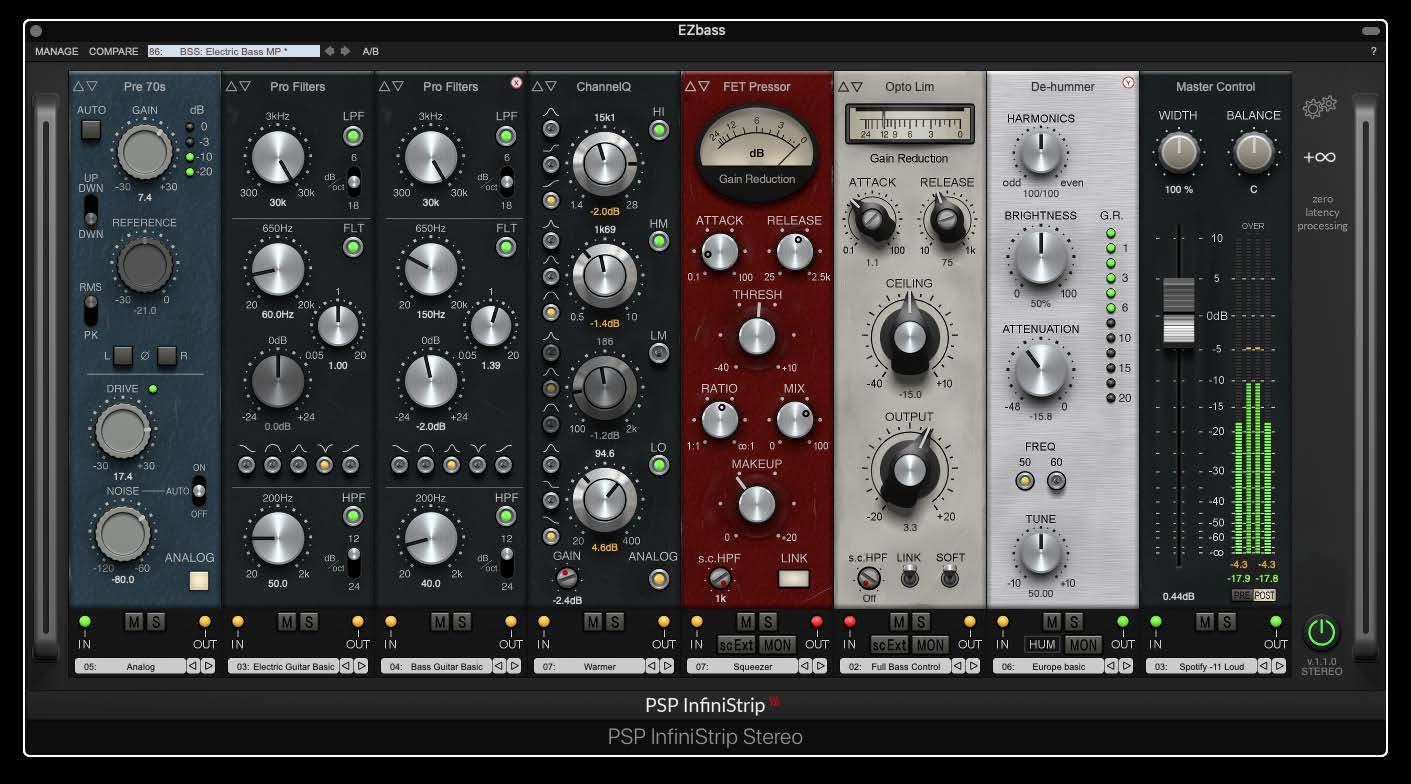The width and height of the screenshot is (1411, 784).
Task: Click the L phase invert button
Action: coord(123,355)
